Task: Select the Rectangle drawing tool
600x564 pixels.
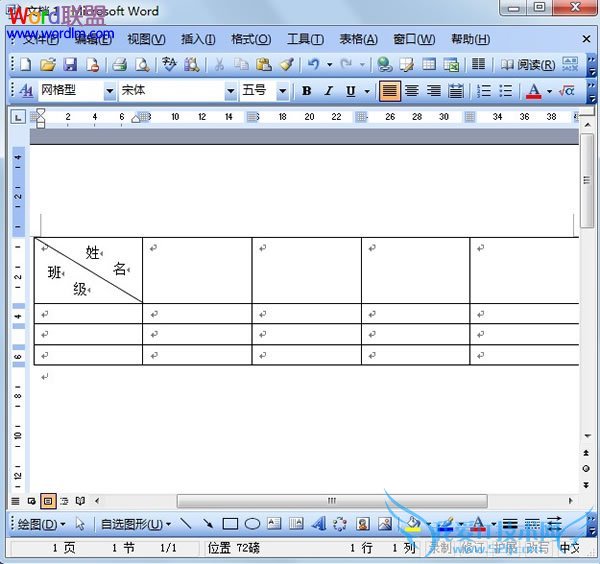Action: click(x=230, y=523)
